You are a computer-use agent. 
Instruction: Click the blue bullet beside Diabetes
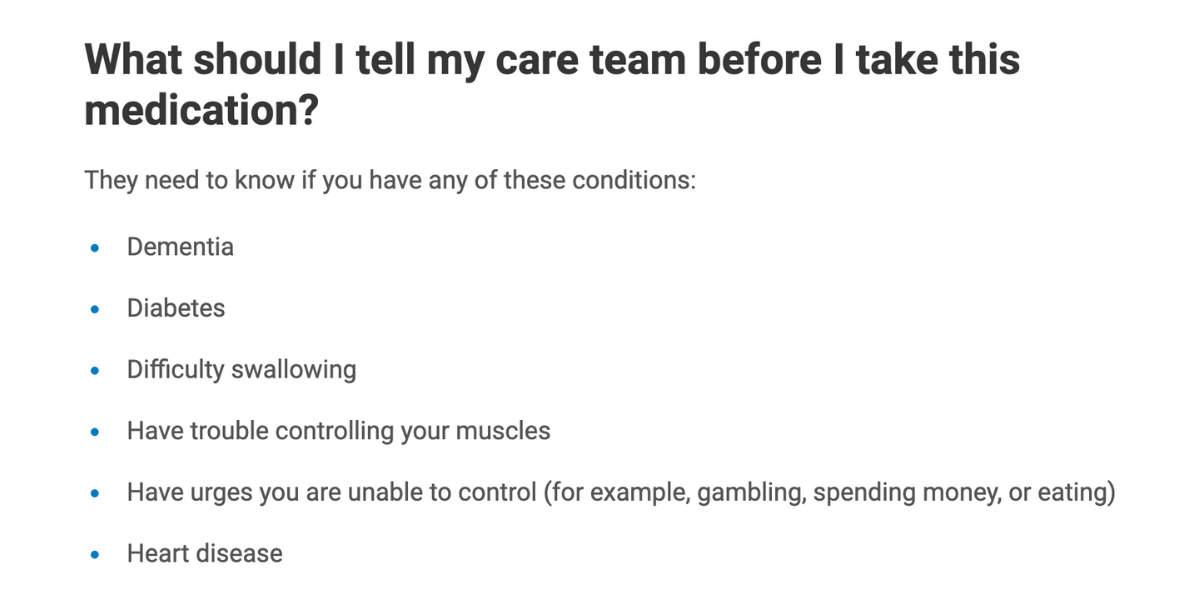[95, 309]
